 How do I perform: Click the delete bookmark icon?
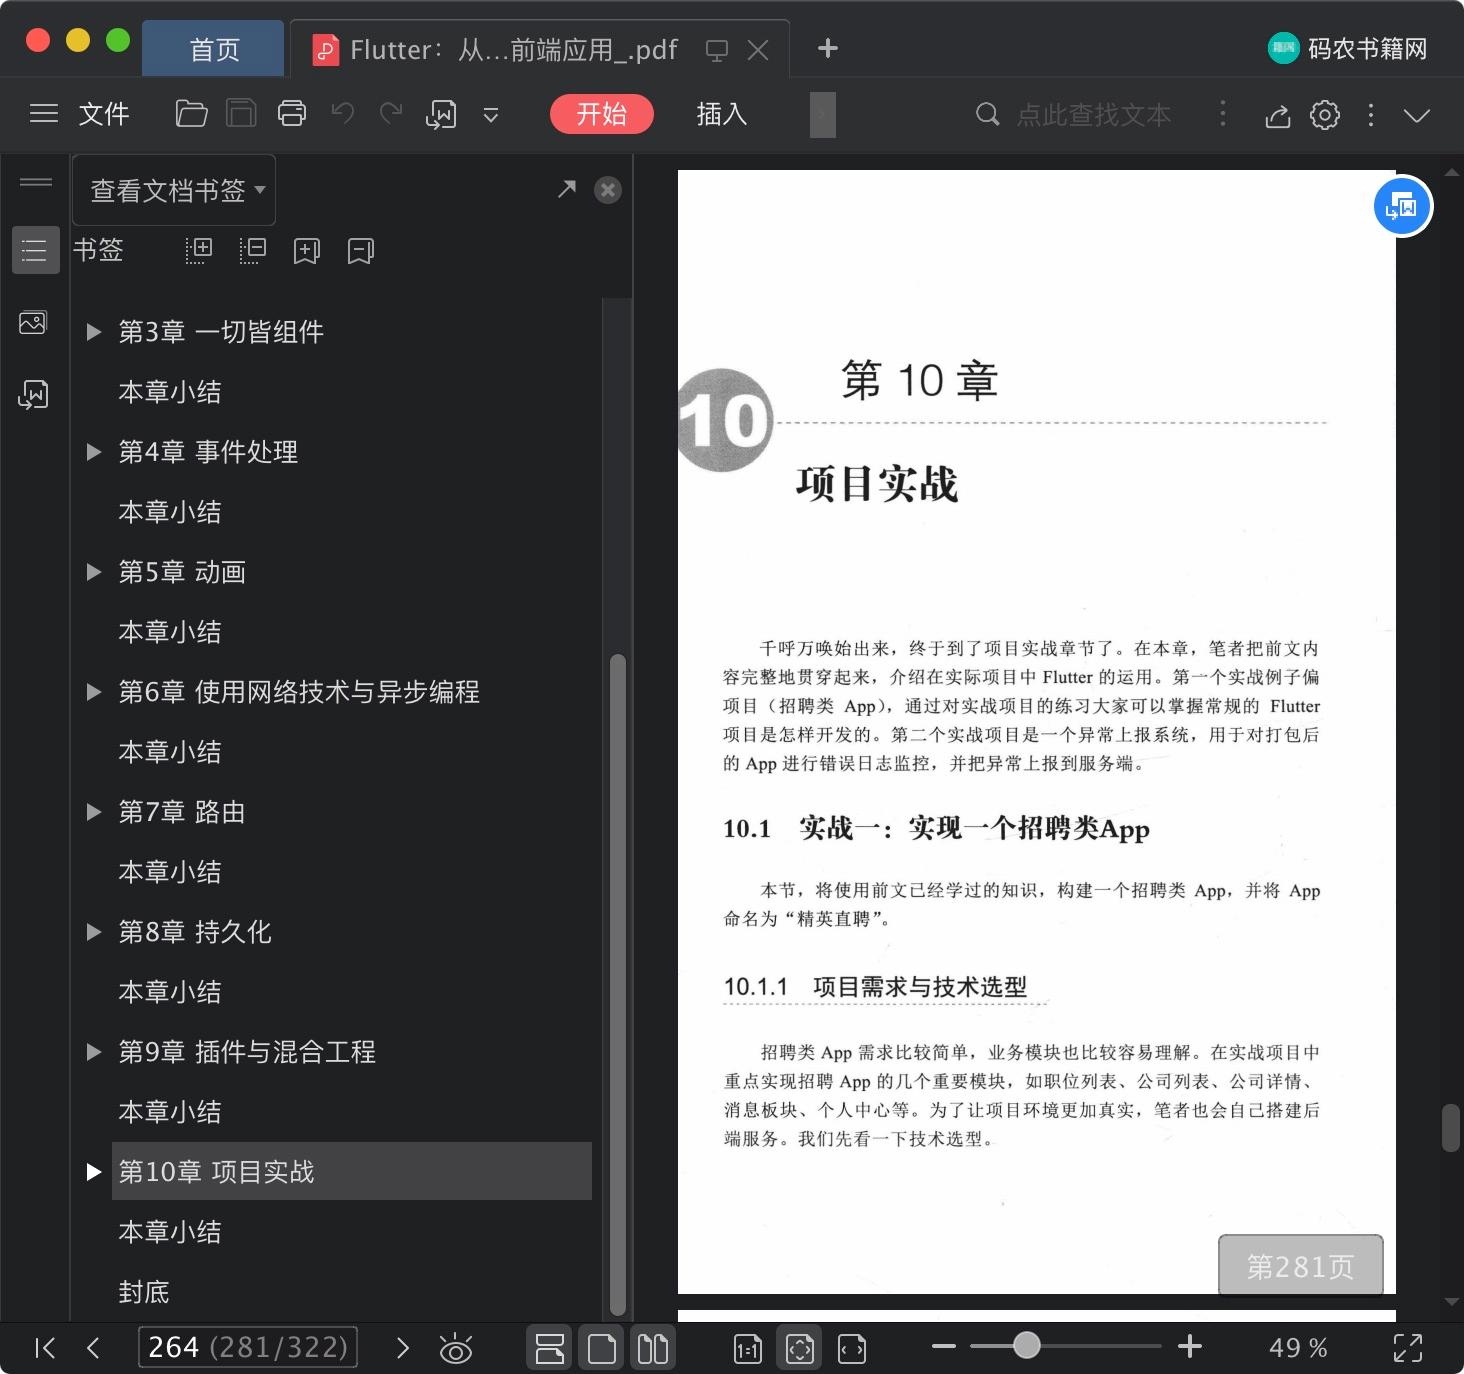361,250
